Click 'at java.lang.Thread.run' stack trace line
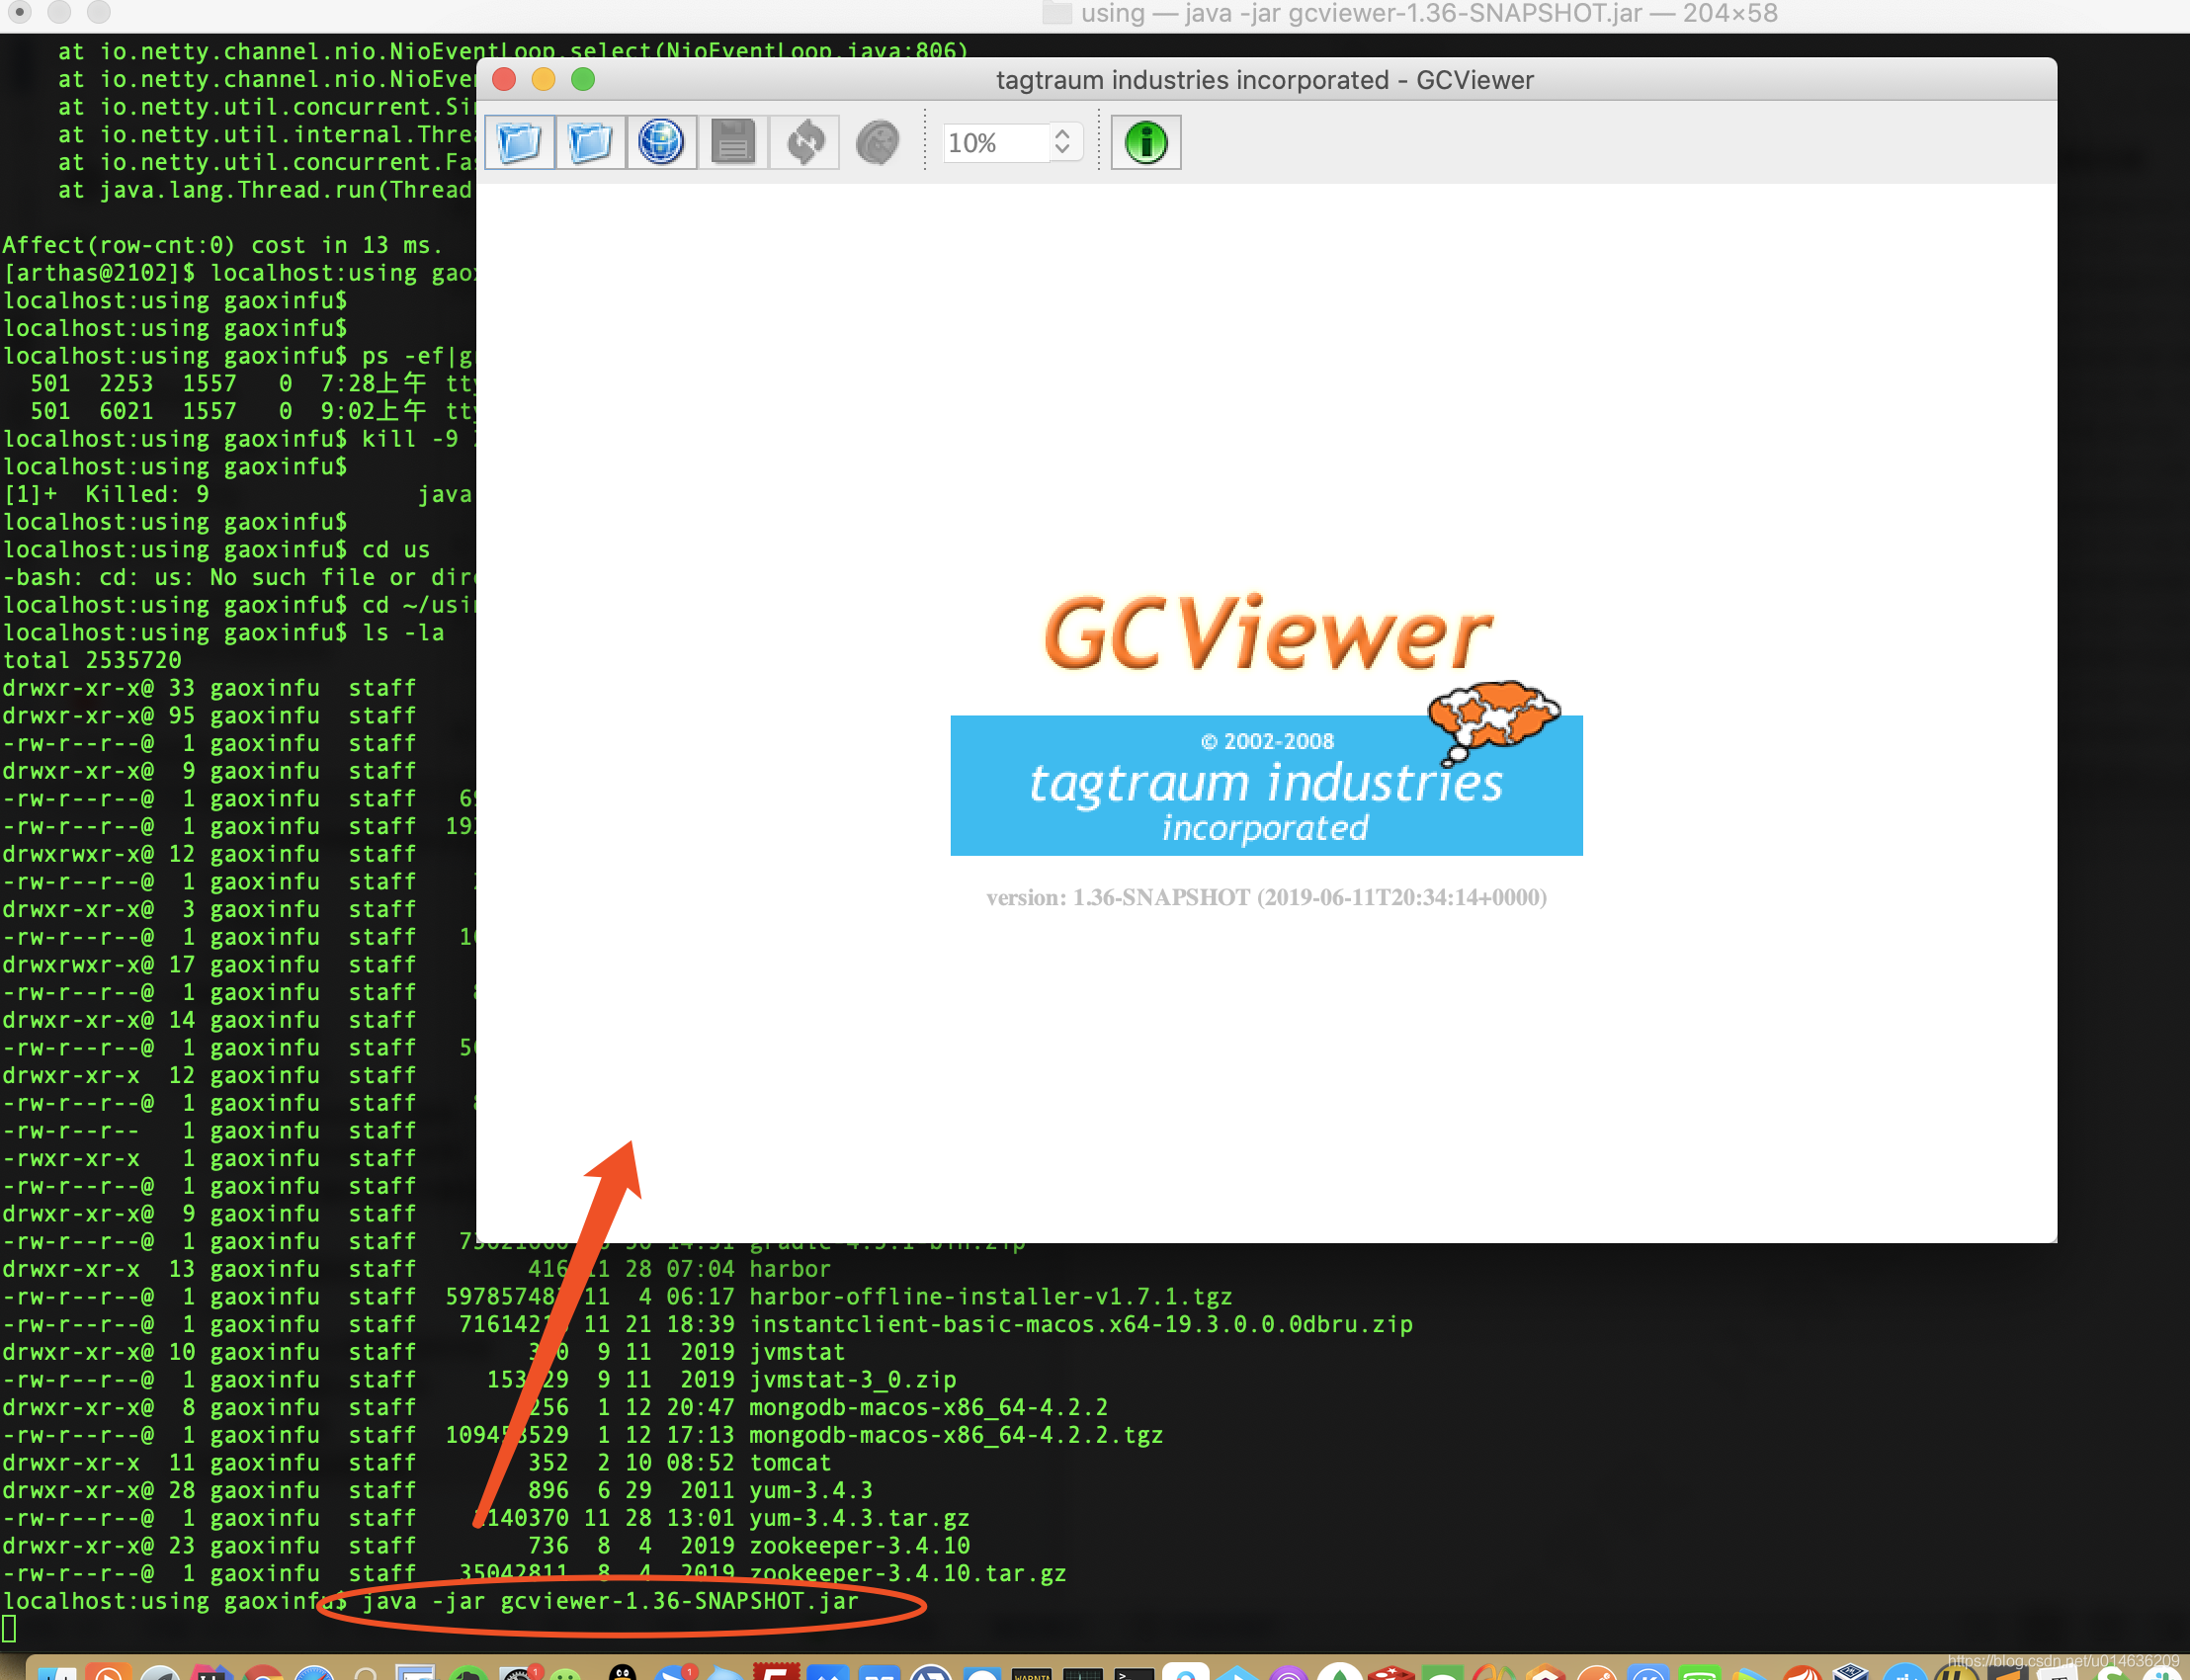The image size is (2190, 1680). tap(265, 190)
